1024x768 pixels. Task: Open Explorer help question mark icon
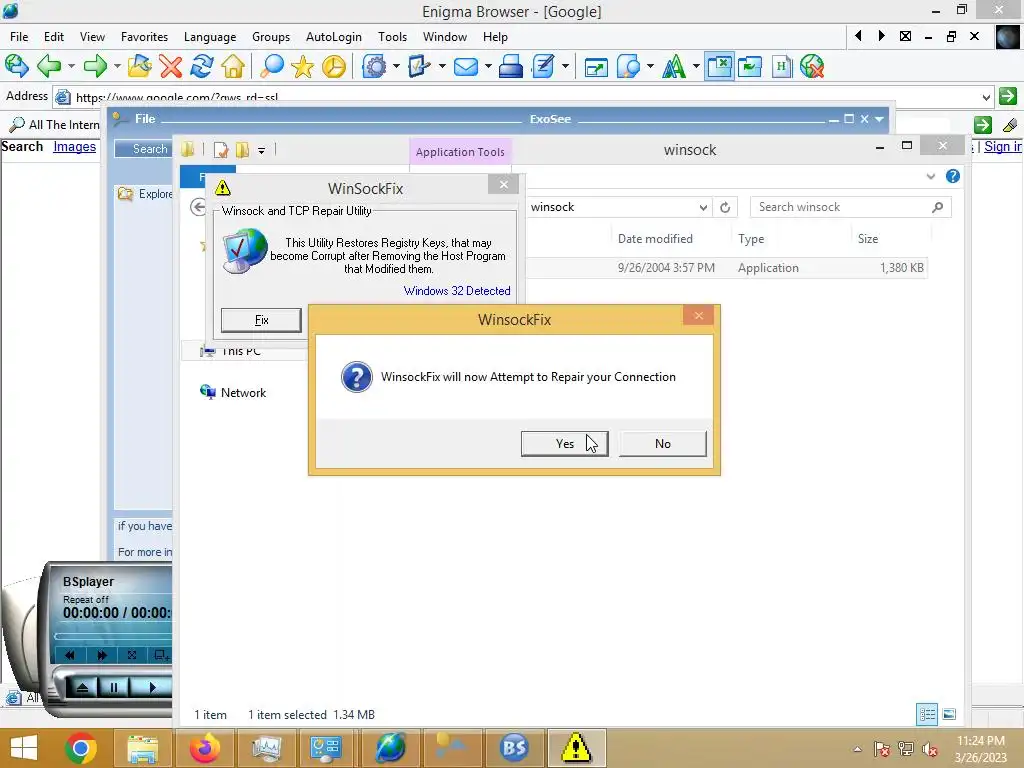pos(953,176)
